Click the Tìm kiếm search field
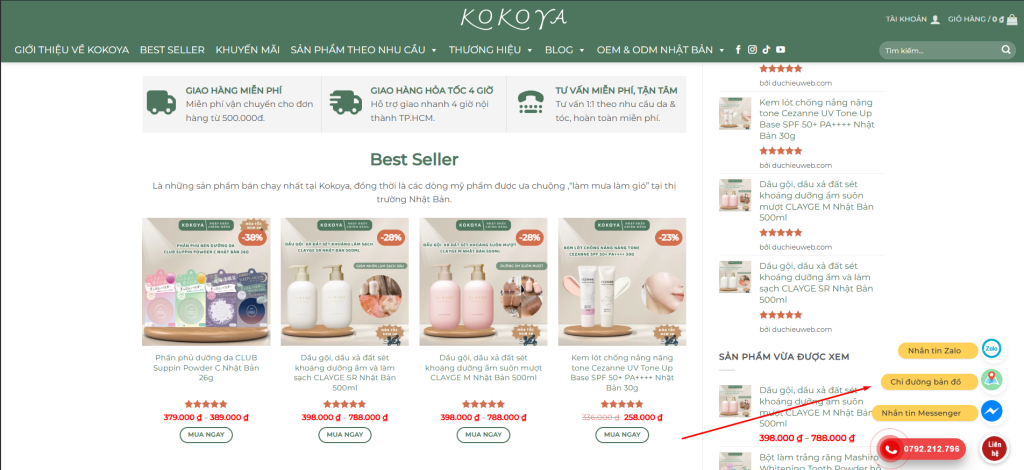The image size is (1024, 470). [x=939, y=50]
